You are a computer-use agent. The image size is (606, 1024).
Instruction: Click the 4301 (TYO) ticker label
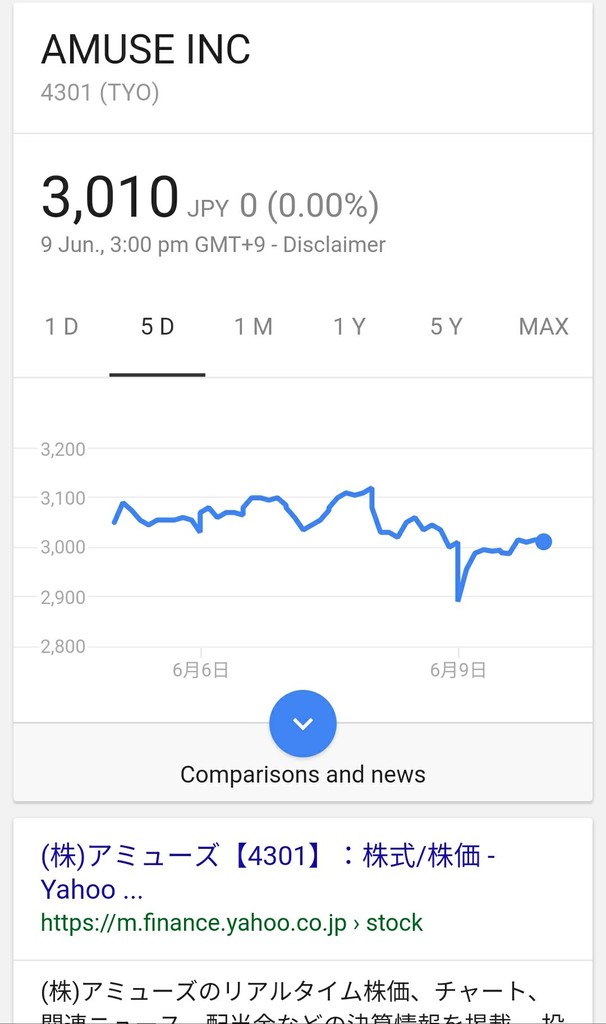point(100,92)
